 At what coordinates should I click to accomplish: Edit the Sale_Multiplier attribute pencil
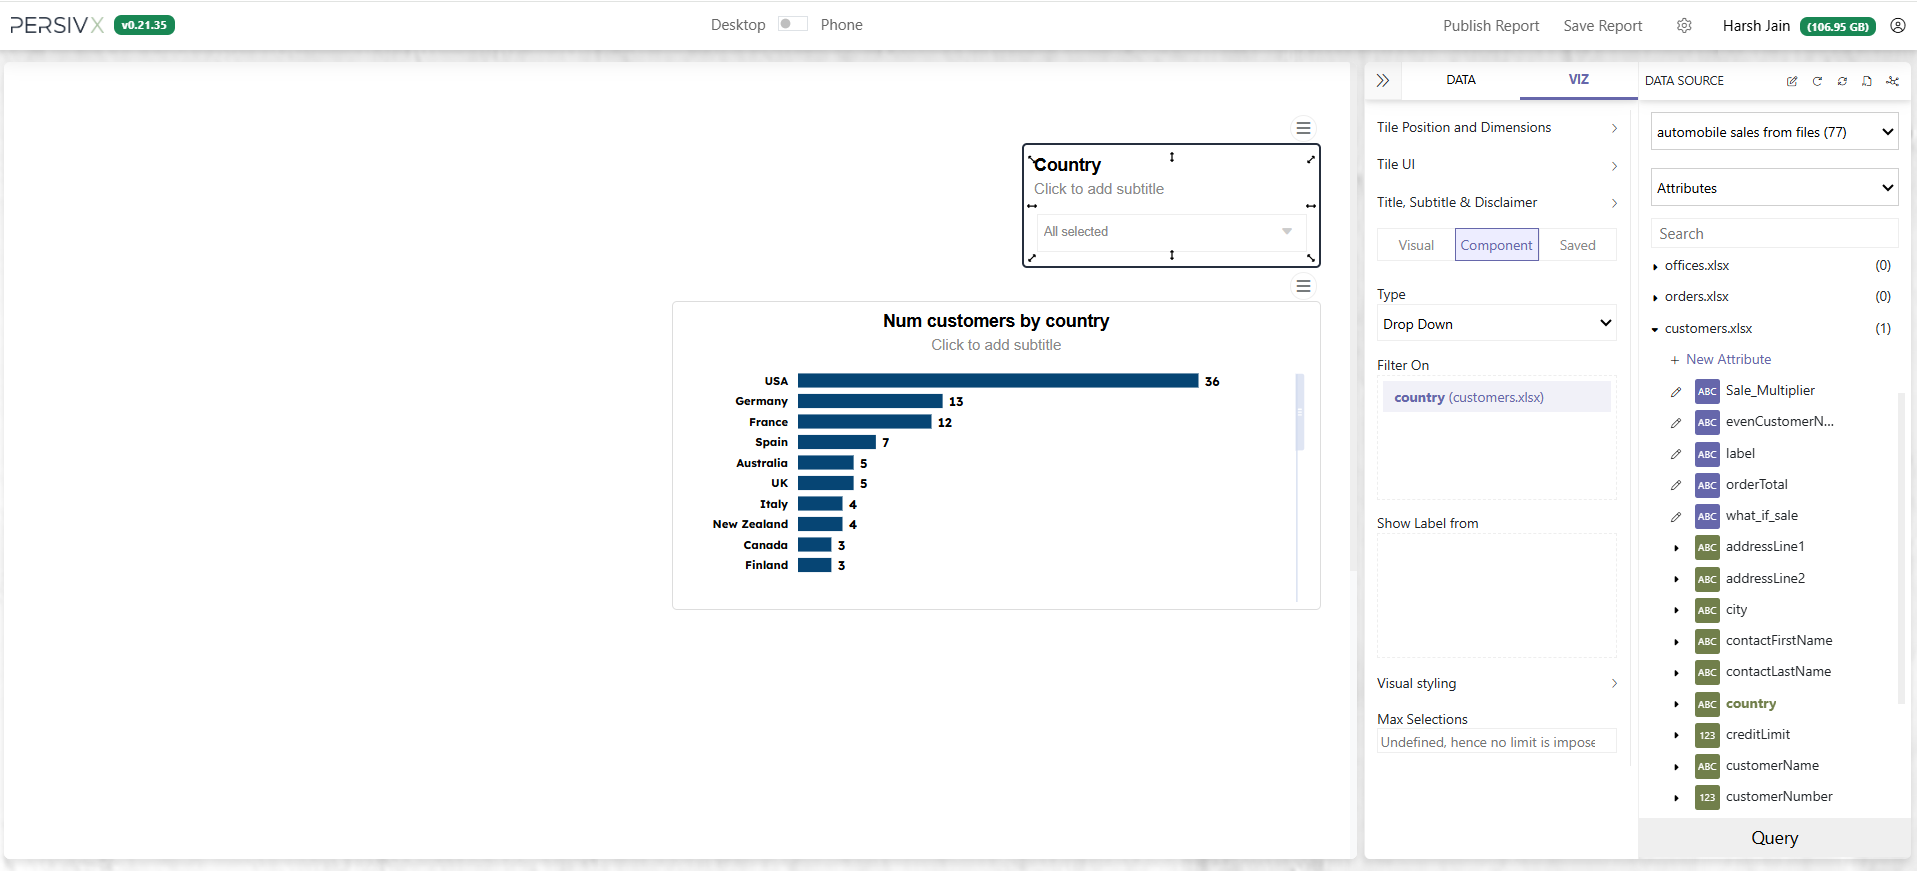(1676, 391)
